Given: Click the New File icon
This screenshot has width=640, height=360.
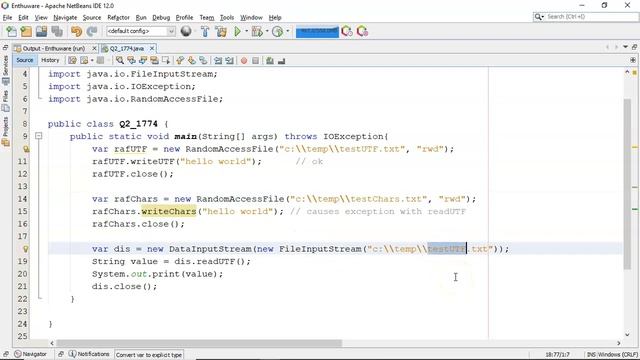Looking at the screenshot, I should coord(12,31).
